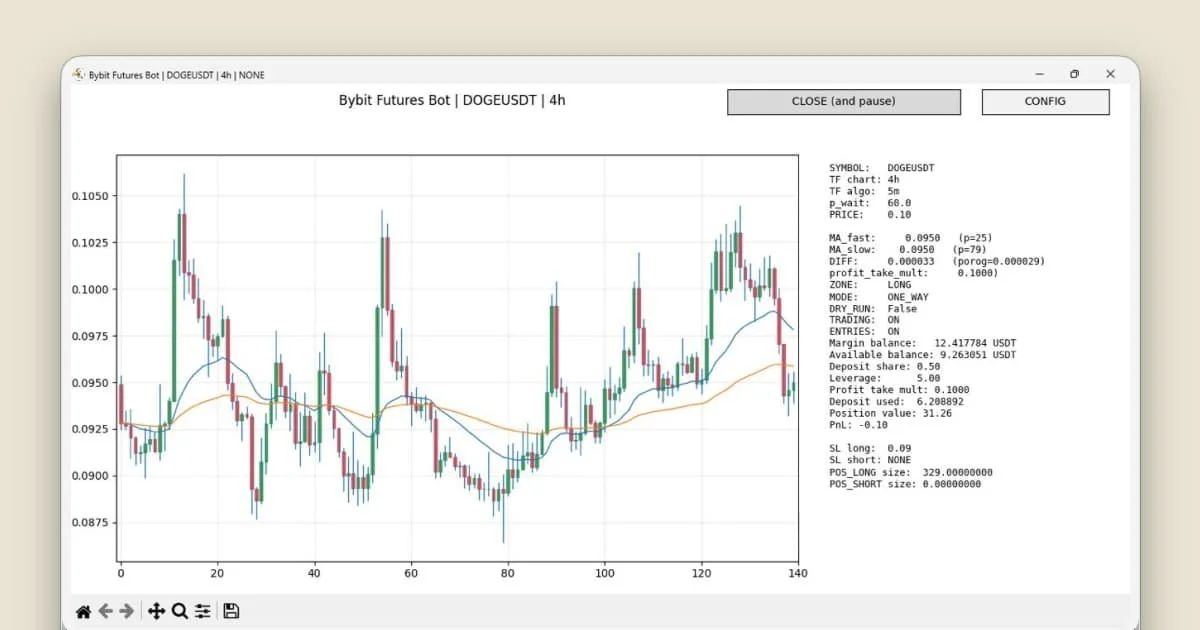Screen dimensions: 1200x630
Task: Close the Bybit Futures Bot window
Action: tap(1110, 74)
